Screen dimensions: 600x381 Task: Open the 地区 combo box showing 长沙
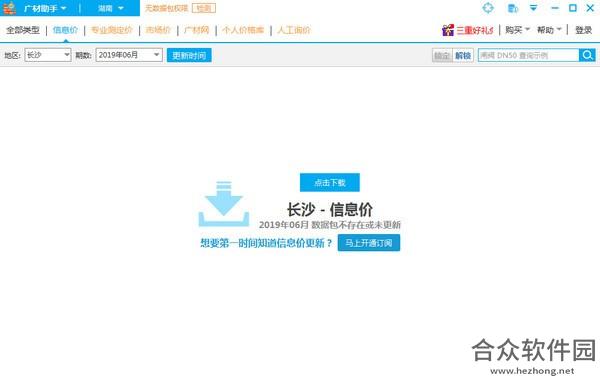click(48, 55)
